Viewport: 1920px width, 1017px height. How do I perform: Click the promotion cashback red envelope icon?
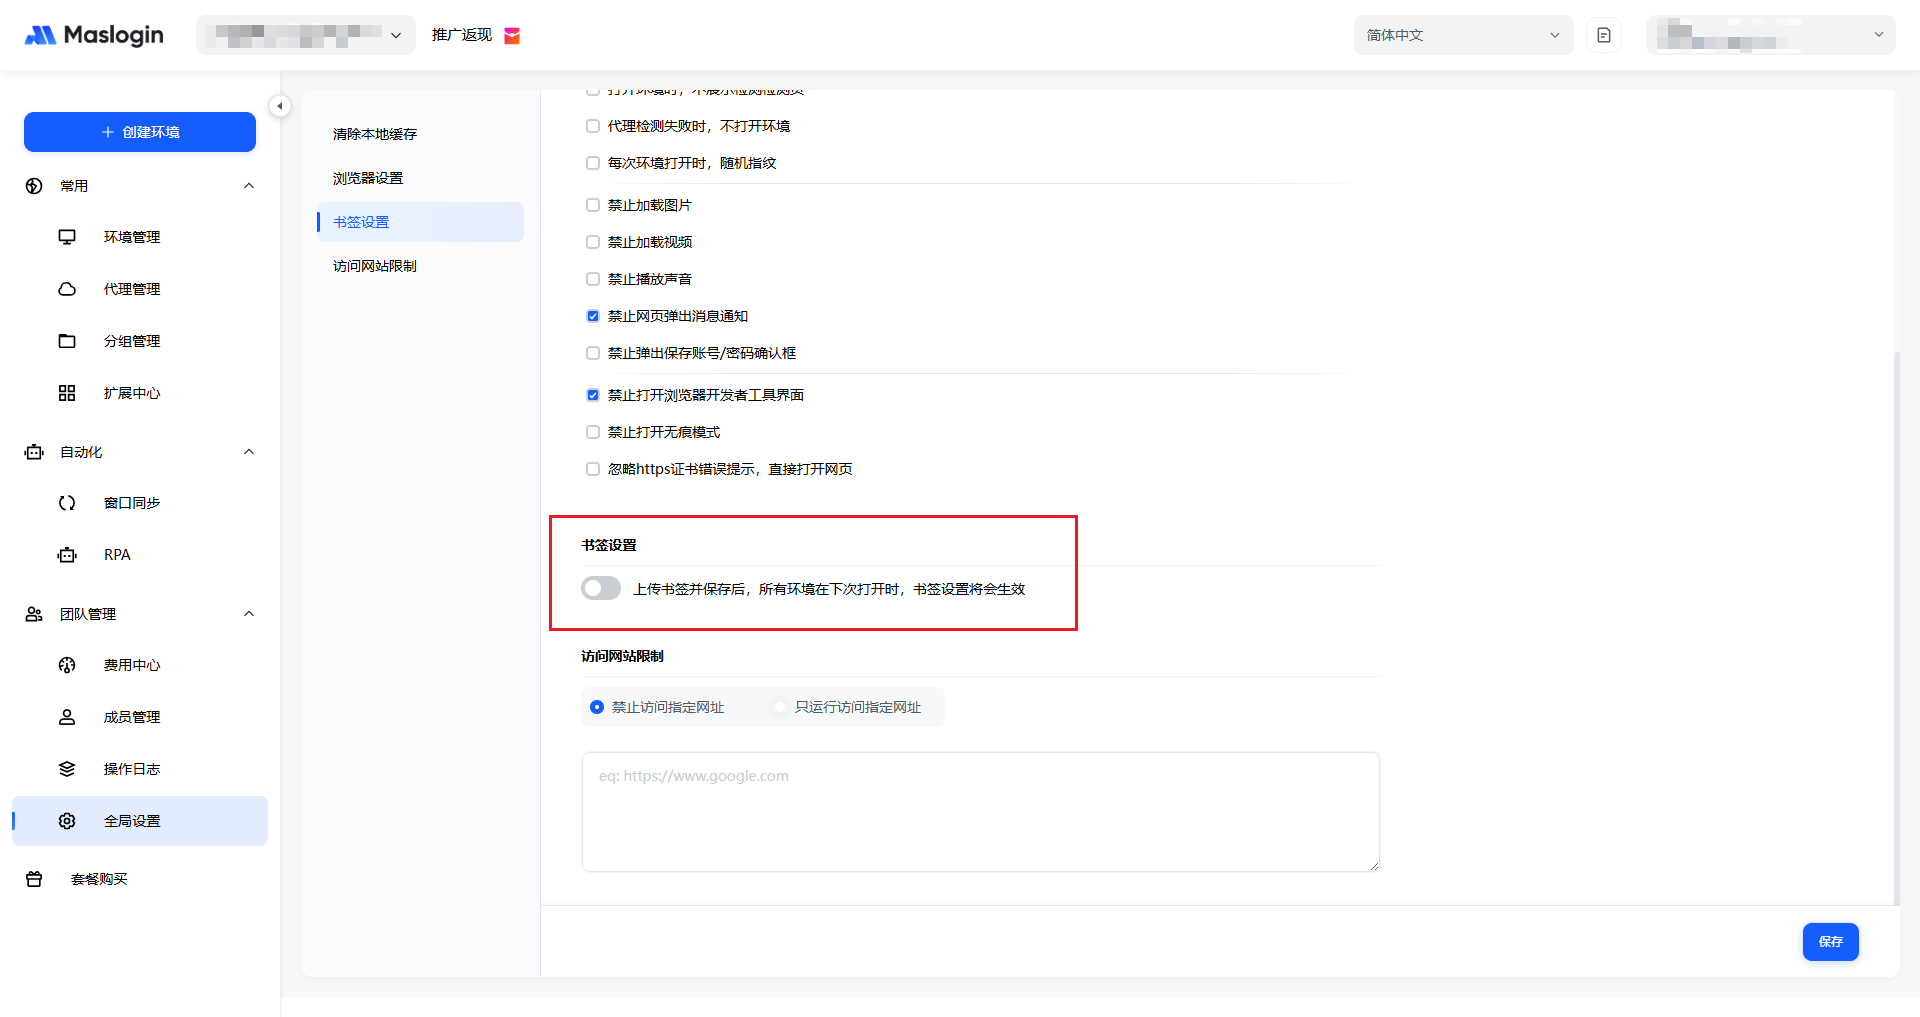tap(512, 36)
